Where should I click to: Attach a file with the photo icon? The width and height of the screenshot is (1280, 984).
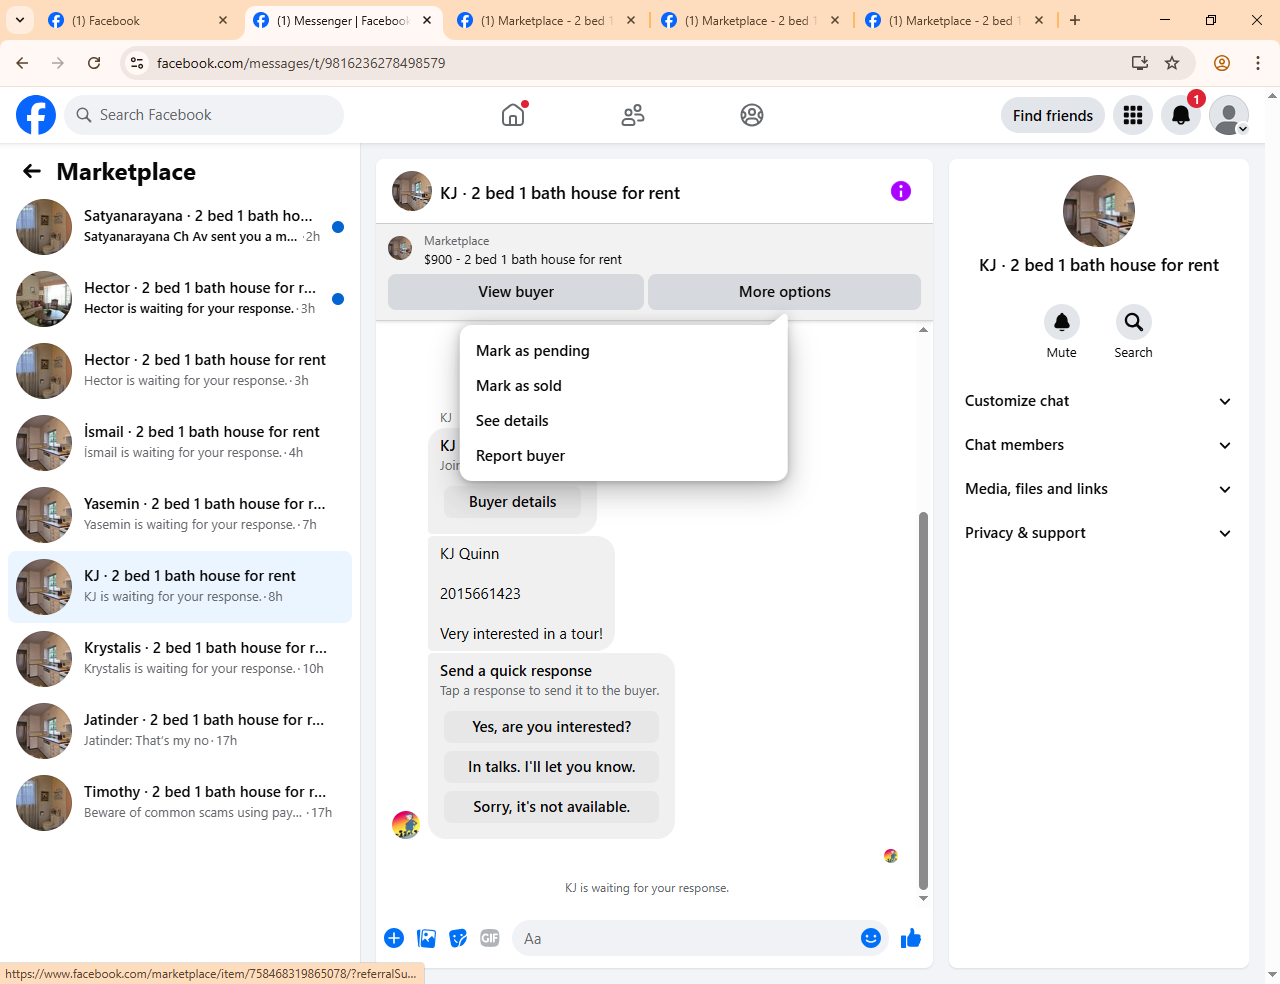coord(427,938)
